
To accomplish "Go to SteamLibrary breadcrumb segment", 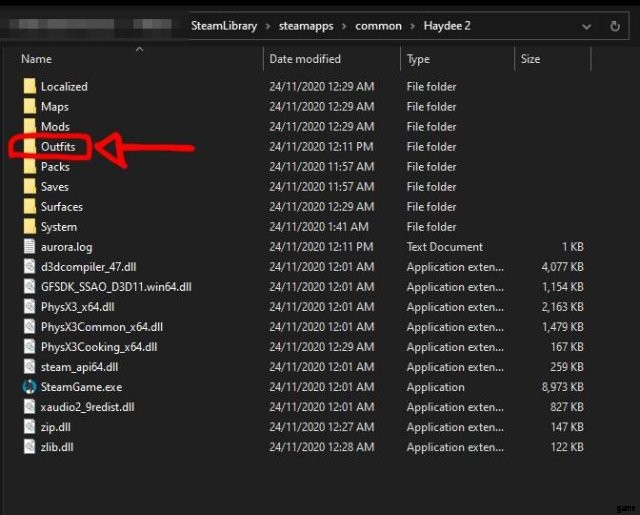I will coord(224,26).
